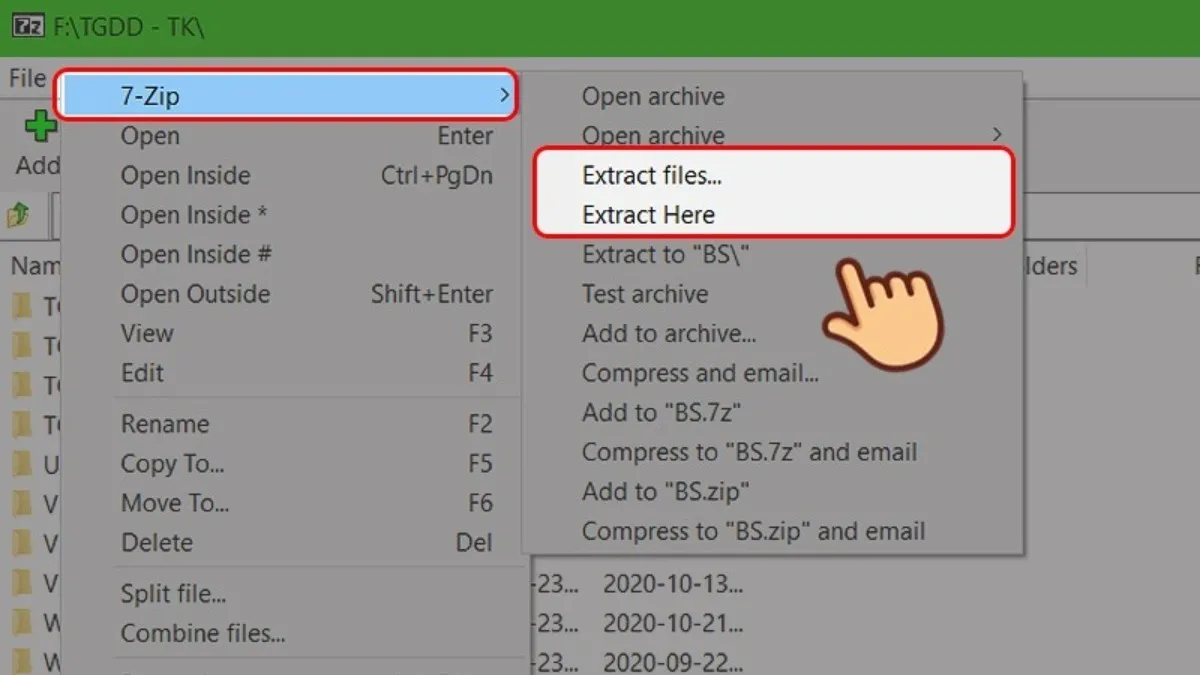This screenshot has width=1200, height=675.
Task: Select Extract Here option
Action: (648, 215)
